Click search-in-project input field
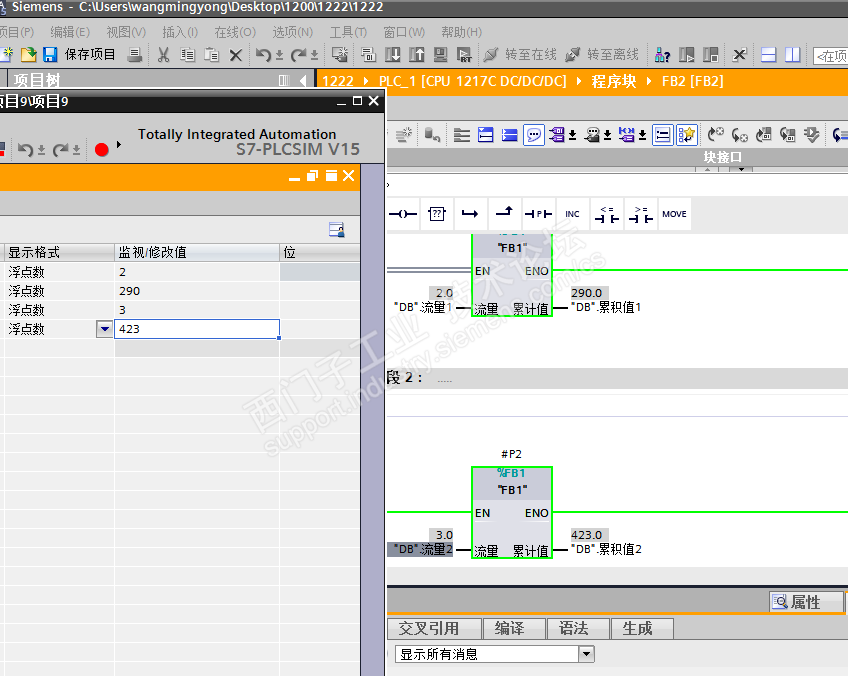 coord(831,56)
